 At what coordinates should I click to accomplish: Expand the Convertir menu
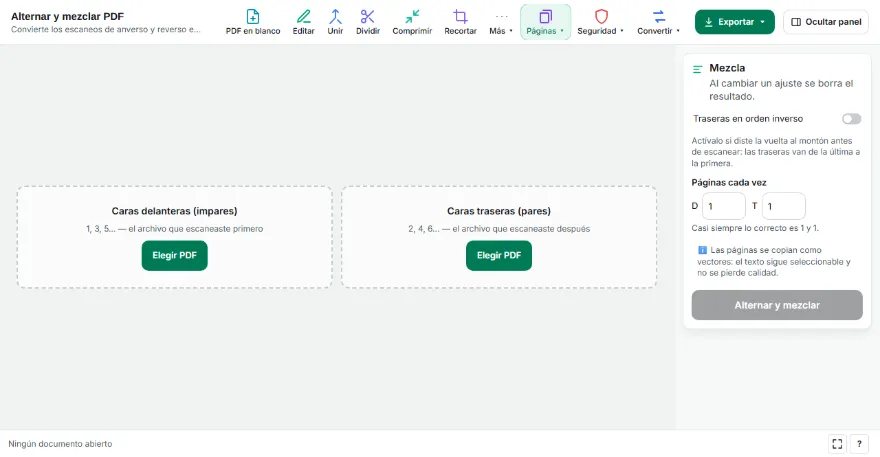659,22
